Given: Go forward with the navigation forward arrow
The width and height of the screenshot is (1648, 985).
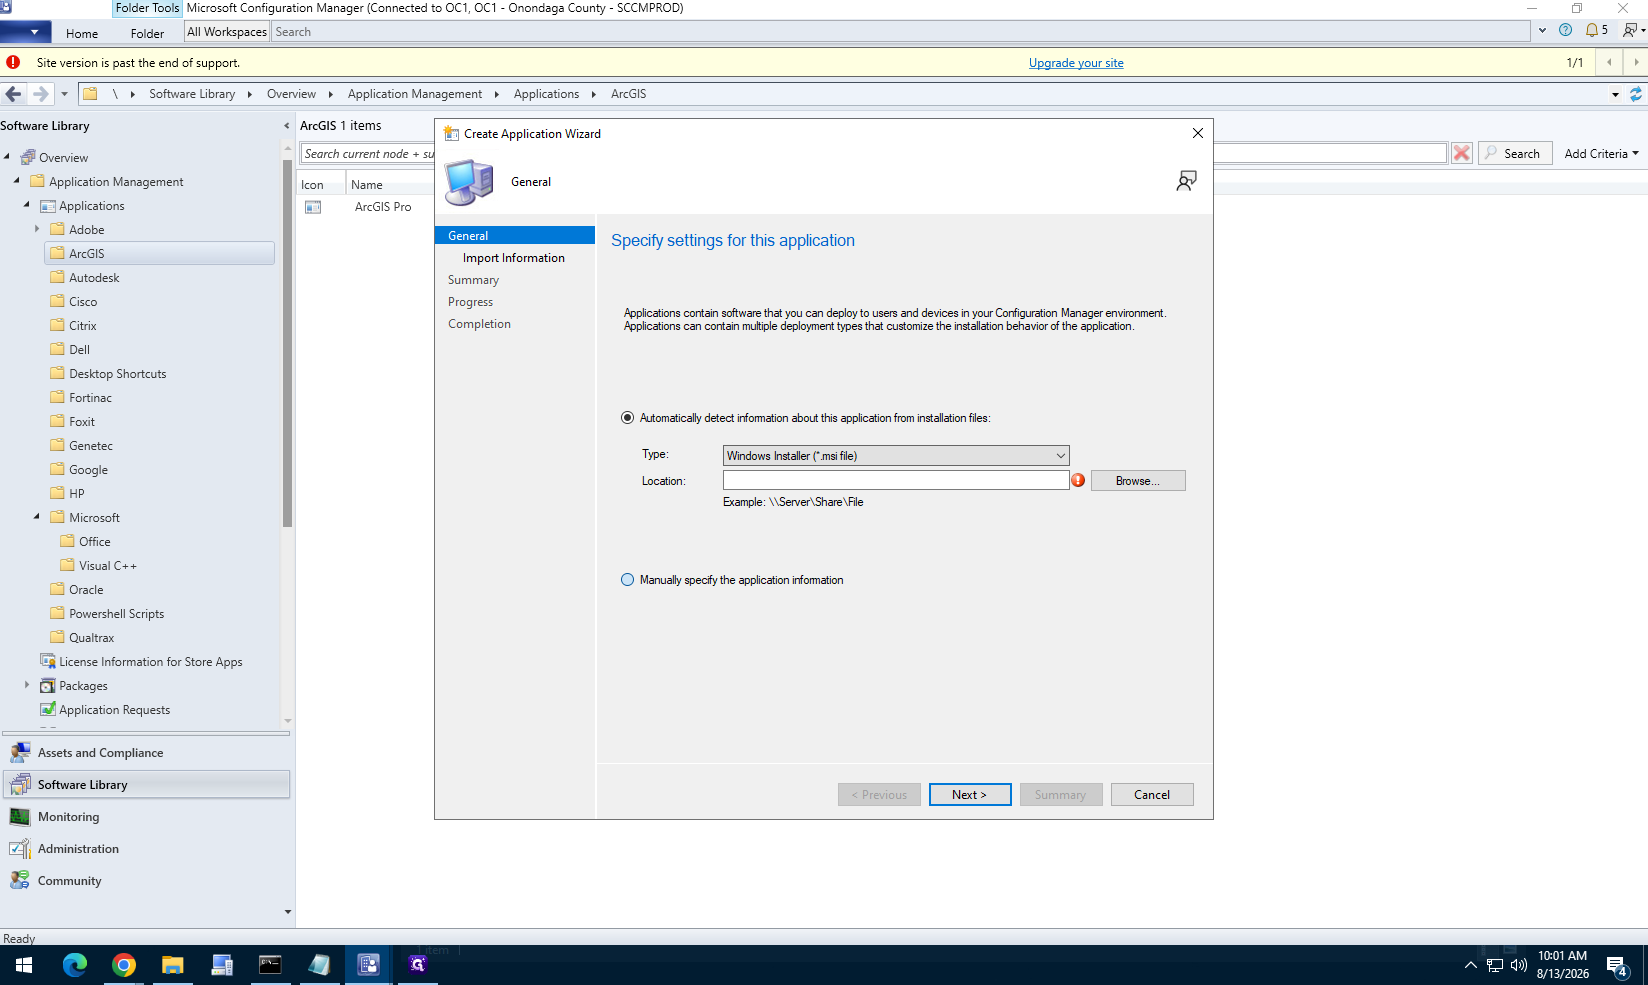Looking at the screenshot, I should 40,94.
